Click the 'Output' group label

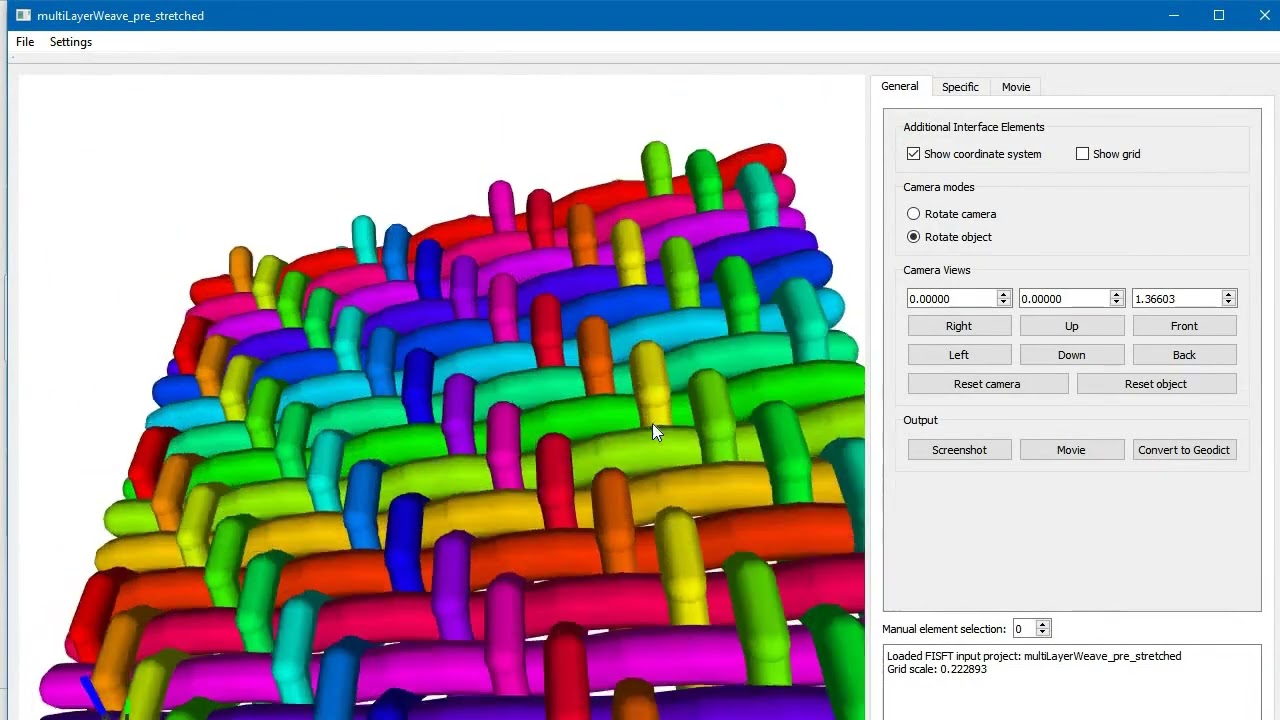tap(921, 420)
